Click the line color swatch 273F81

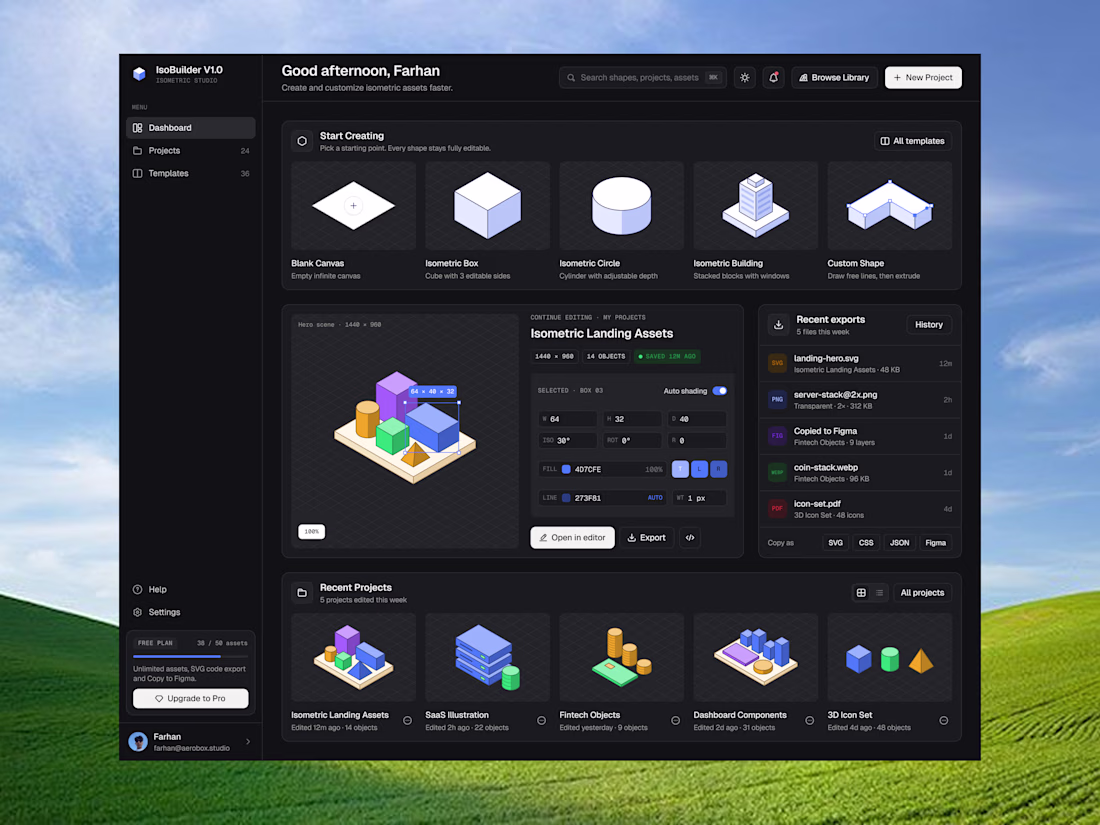coord(566,498)
